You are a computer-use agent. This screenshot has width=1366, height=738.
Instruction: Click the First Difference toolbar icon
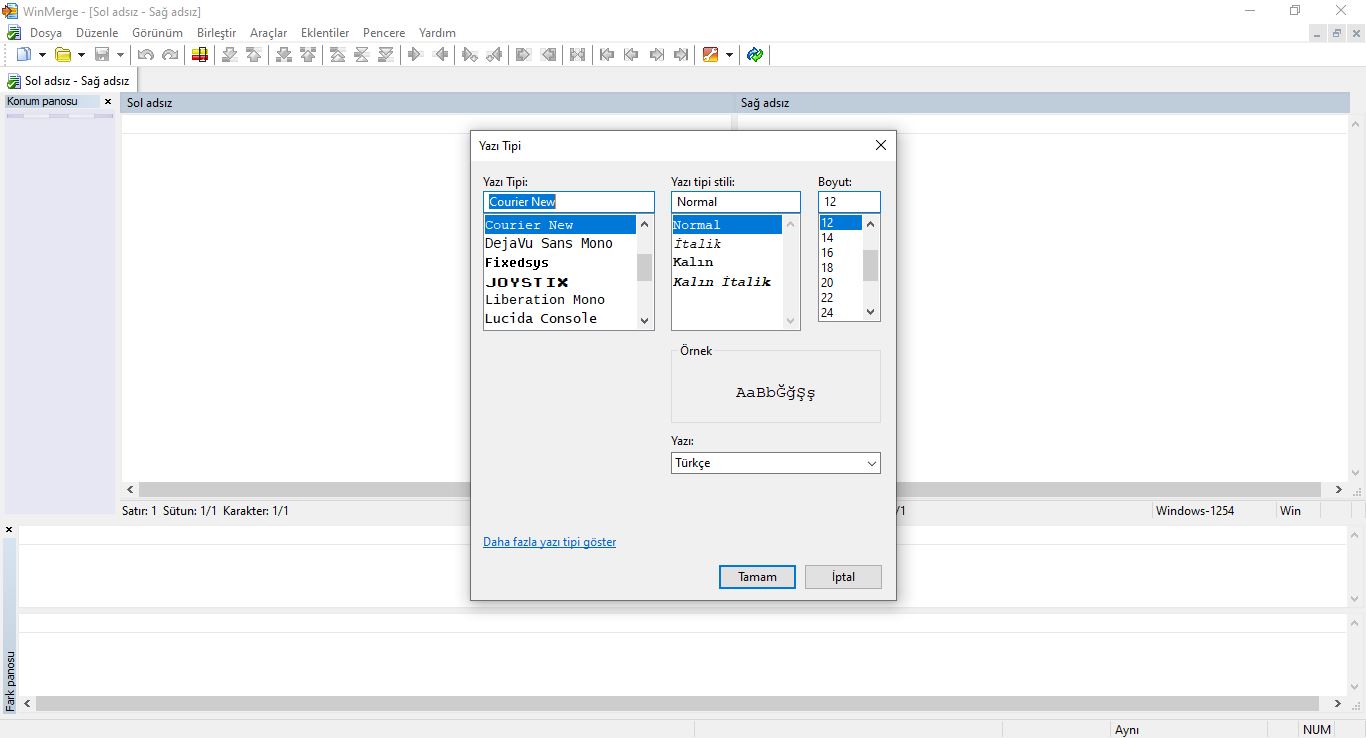[x=338, y=55]
